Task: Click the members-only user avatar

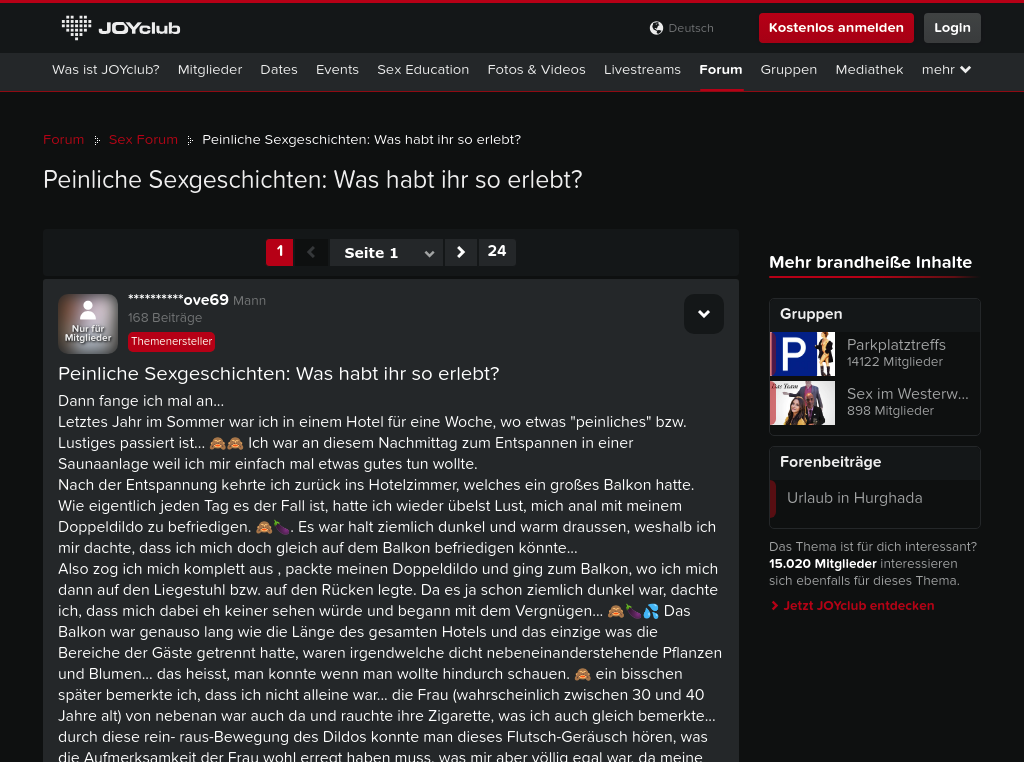Action: pyautogui.click(x=88, y=324)
